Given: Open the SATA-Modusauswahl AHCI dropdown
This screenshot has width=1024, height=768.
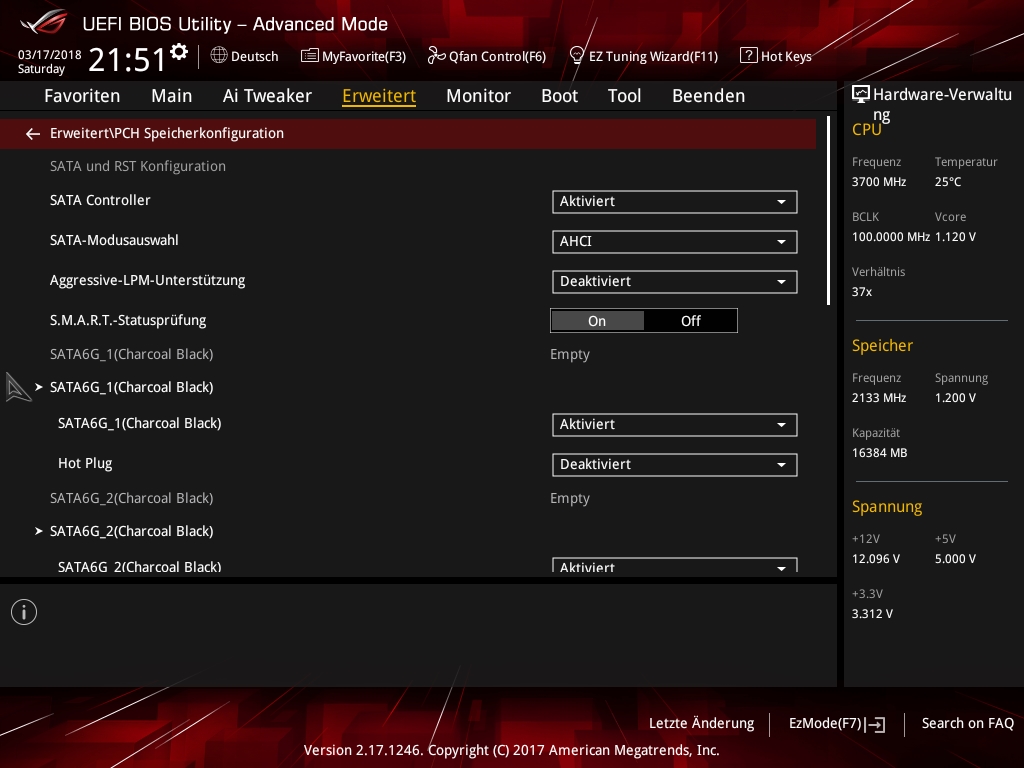Looking at the screenshot, I should pyautogui.click(x=675, y=242).
